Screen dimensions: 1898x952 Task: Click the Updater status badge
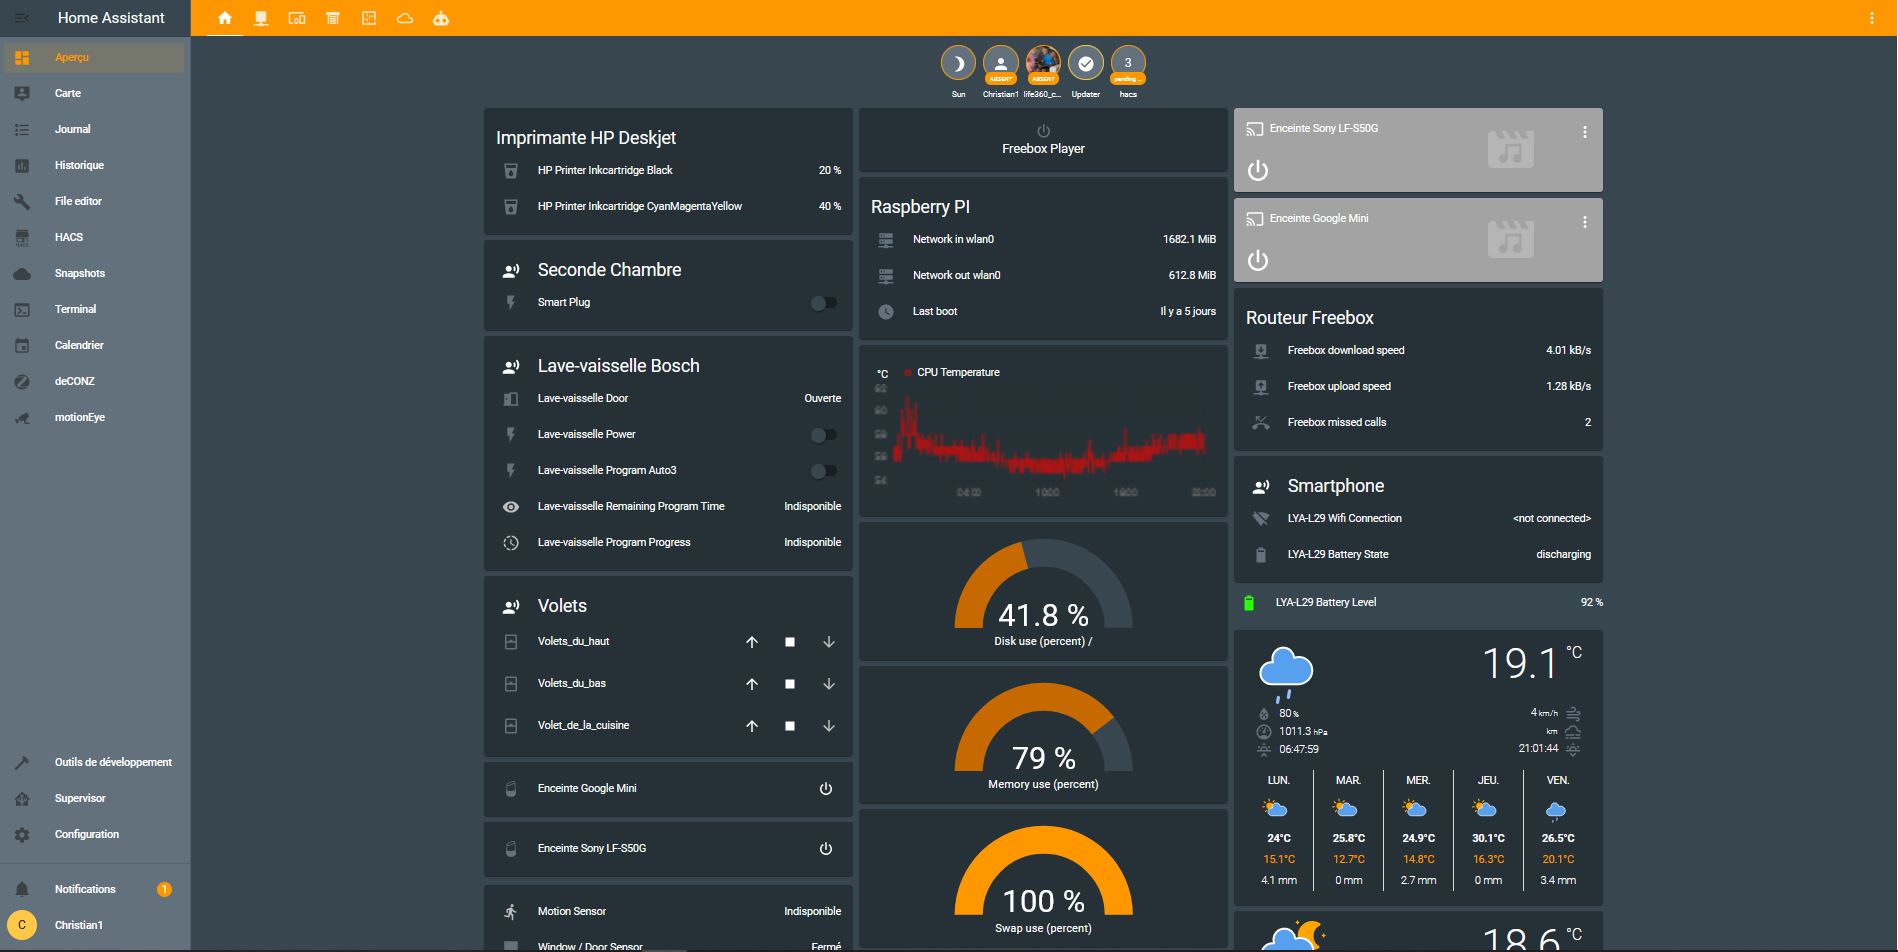point(1085,65)
